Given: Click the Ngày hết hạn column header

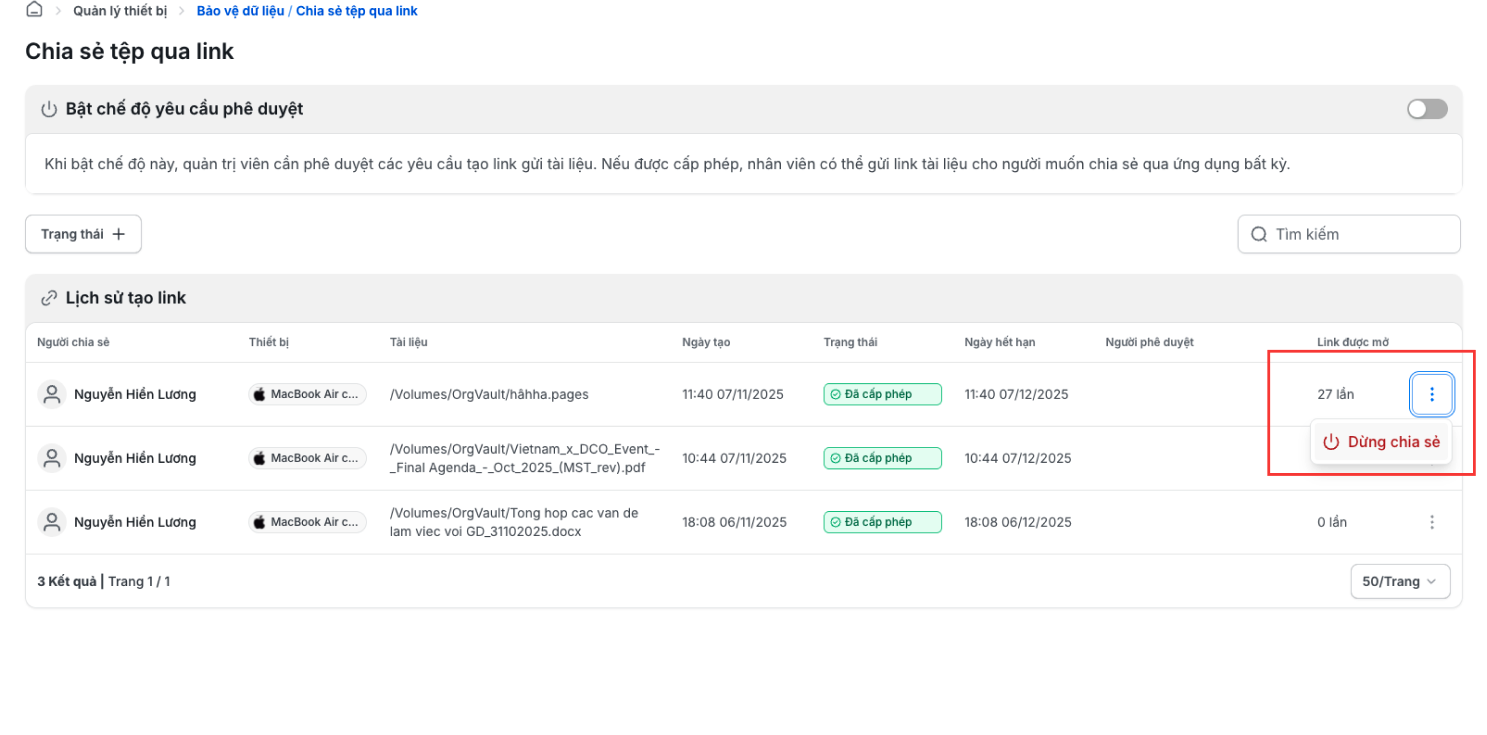Looking at the screenshot, I should tap(1000, 342).
